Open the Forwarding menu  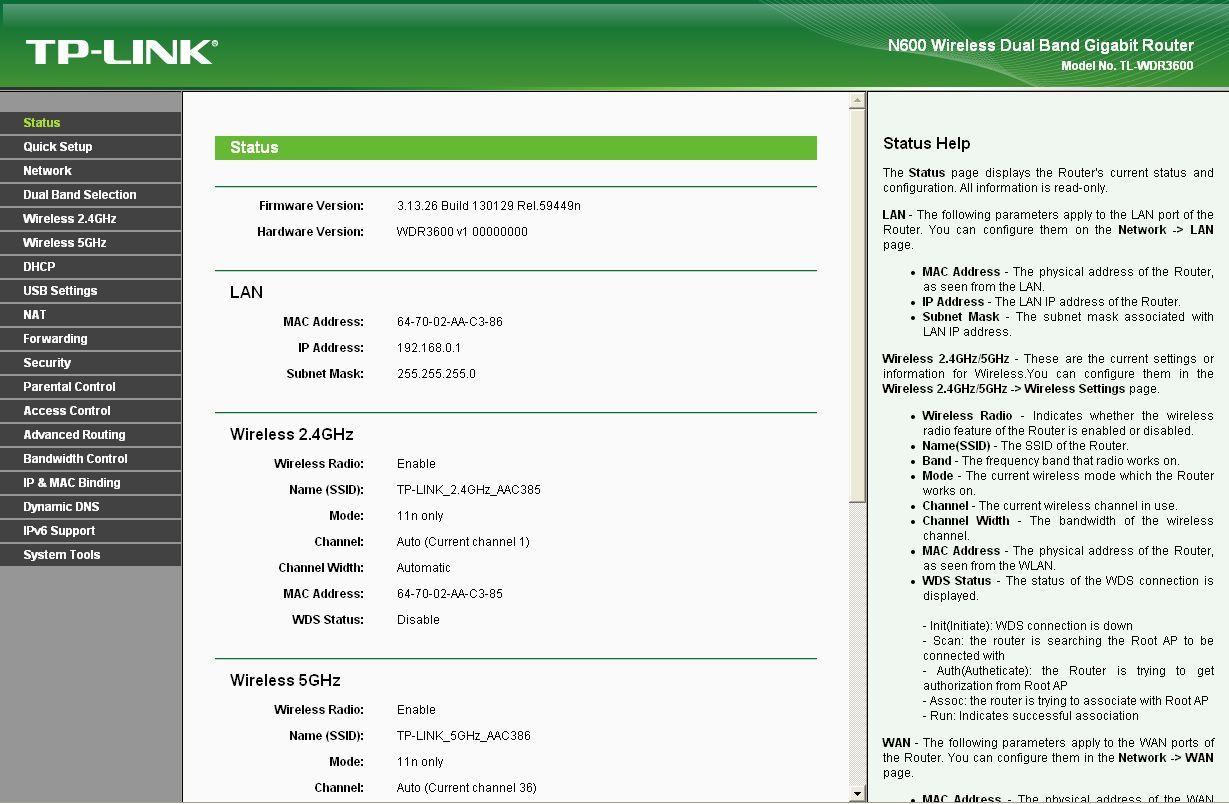55,339
